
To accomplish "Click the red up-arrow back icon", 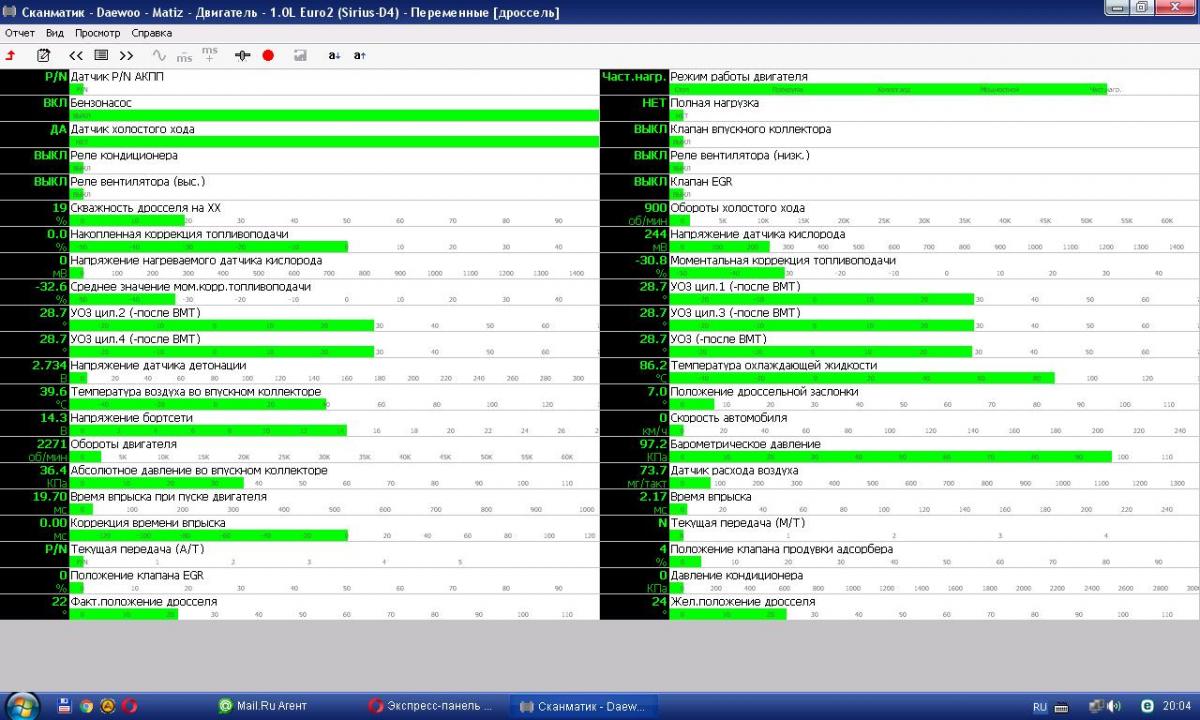I will tap(10, 55).
